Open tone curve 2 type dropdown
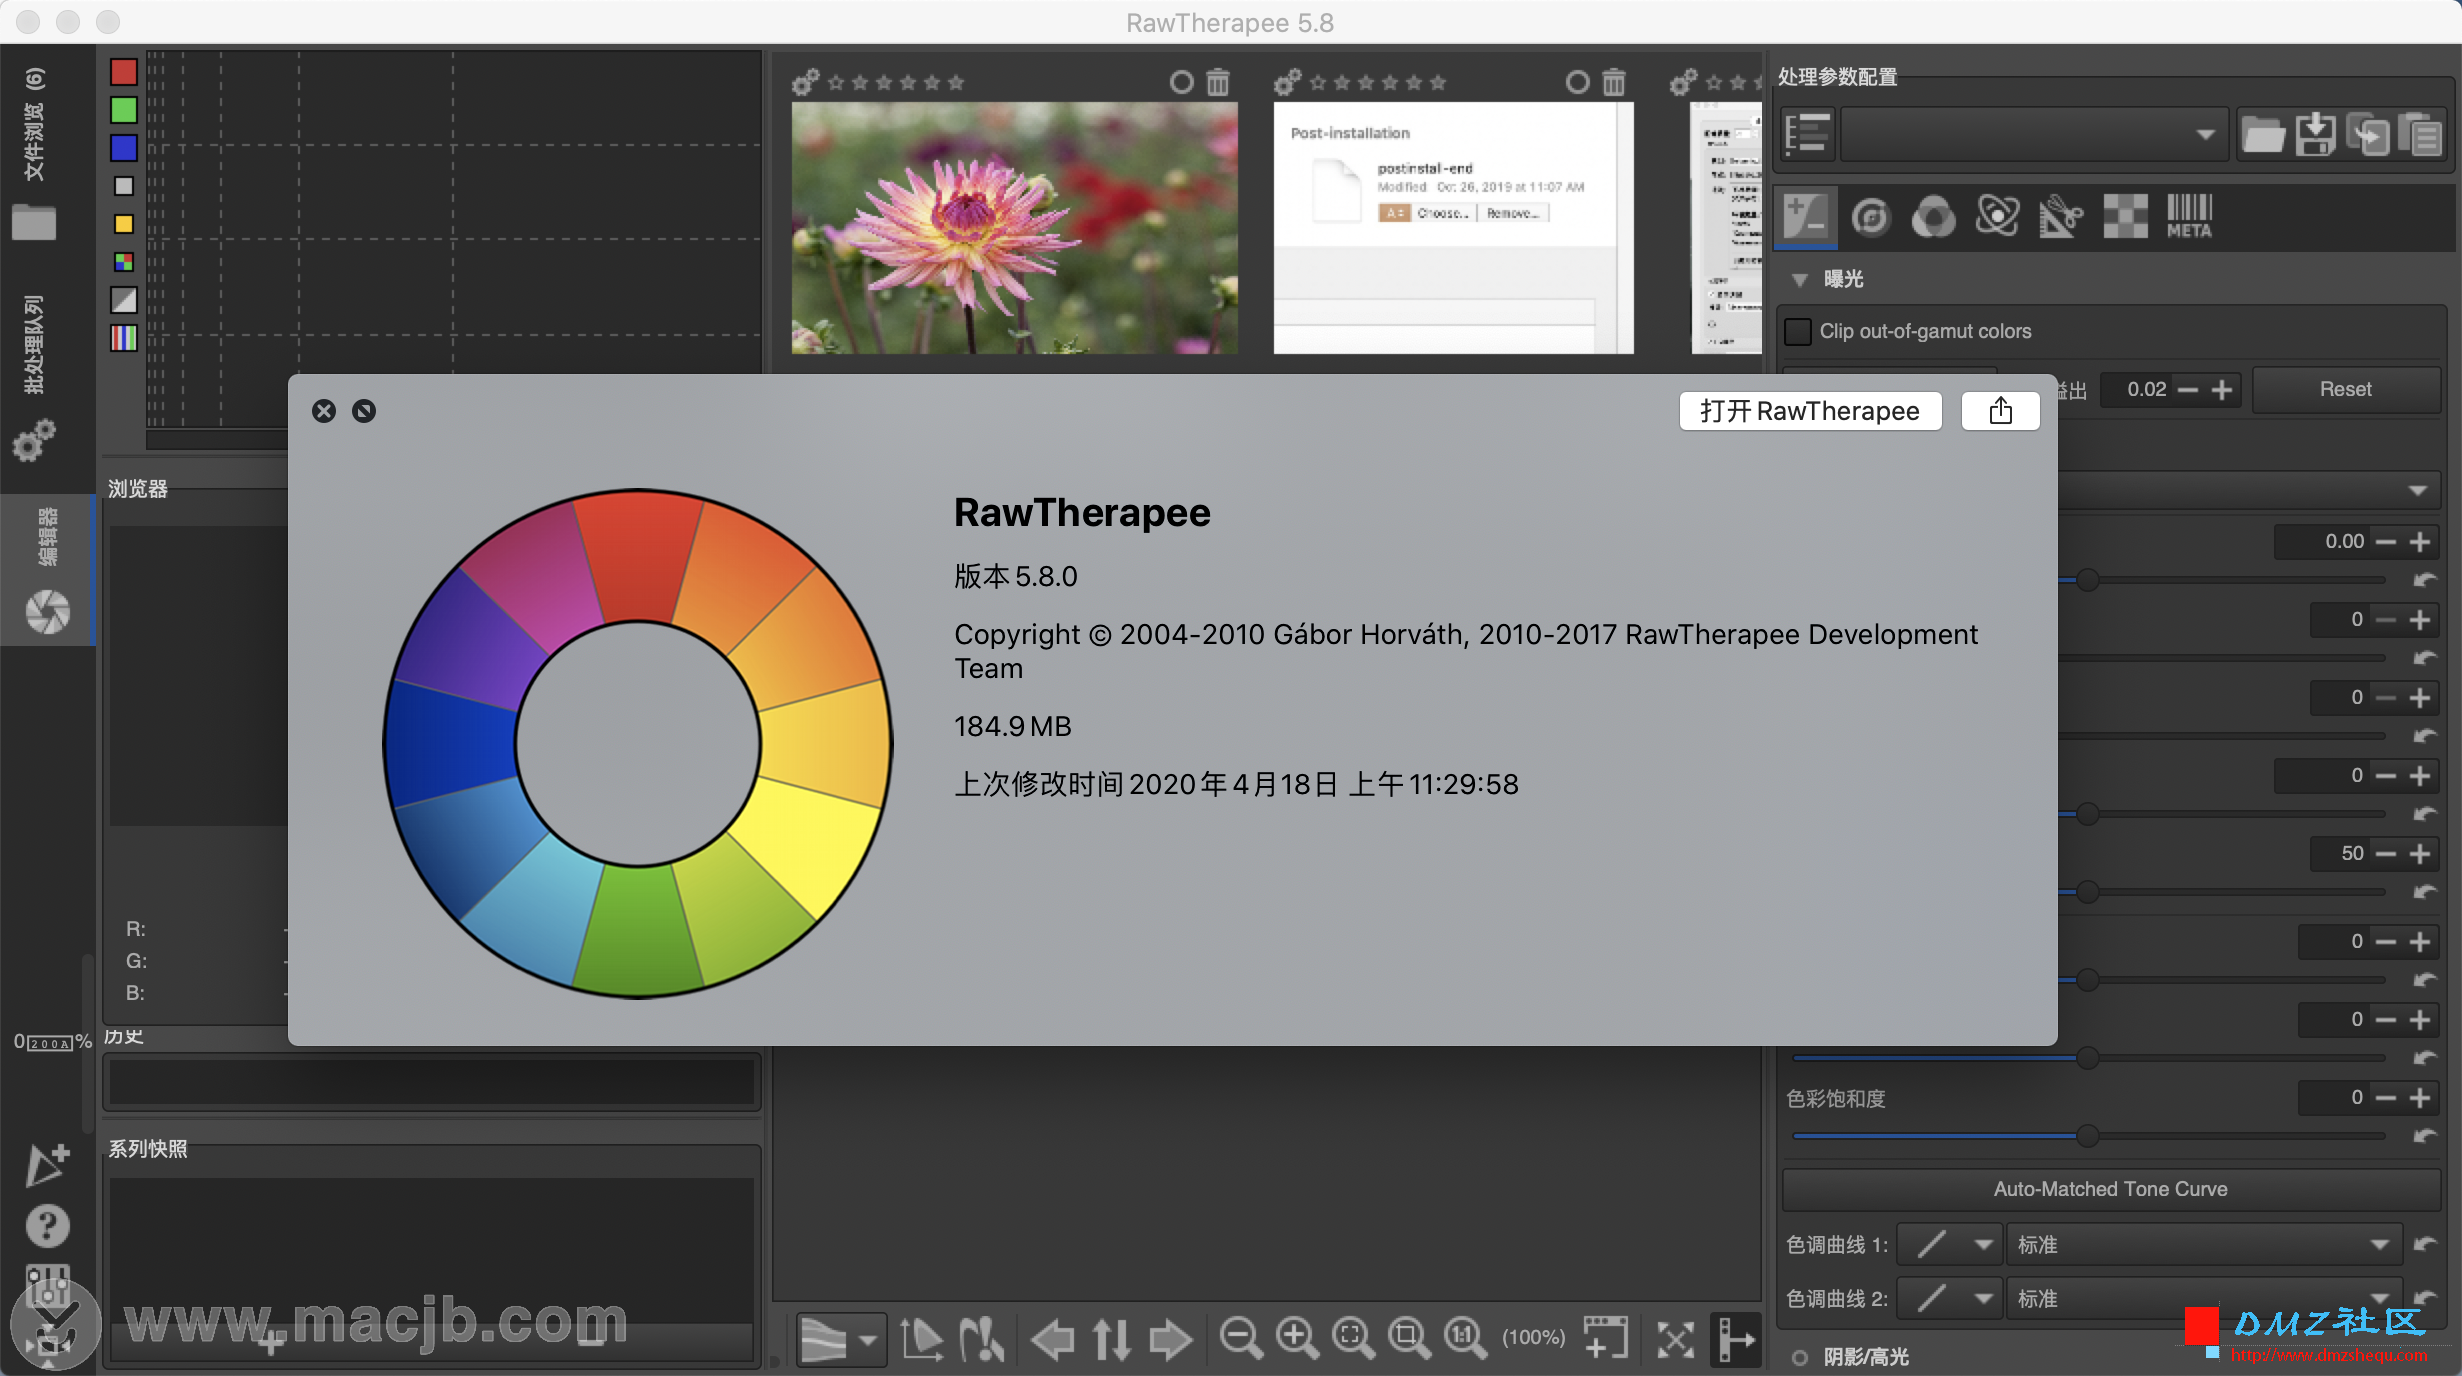 click(1950, 1299)
